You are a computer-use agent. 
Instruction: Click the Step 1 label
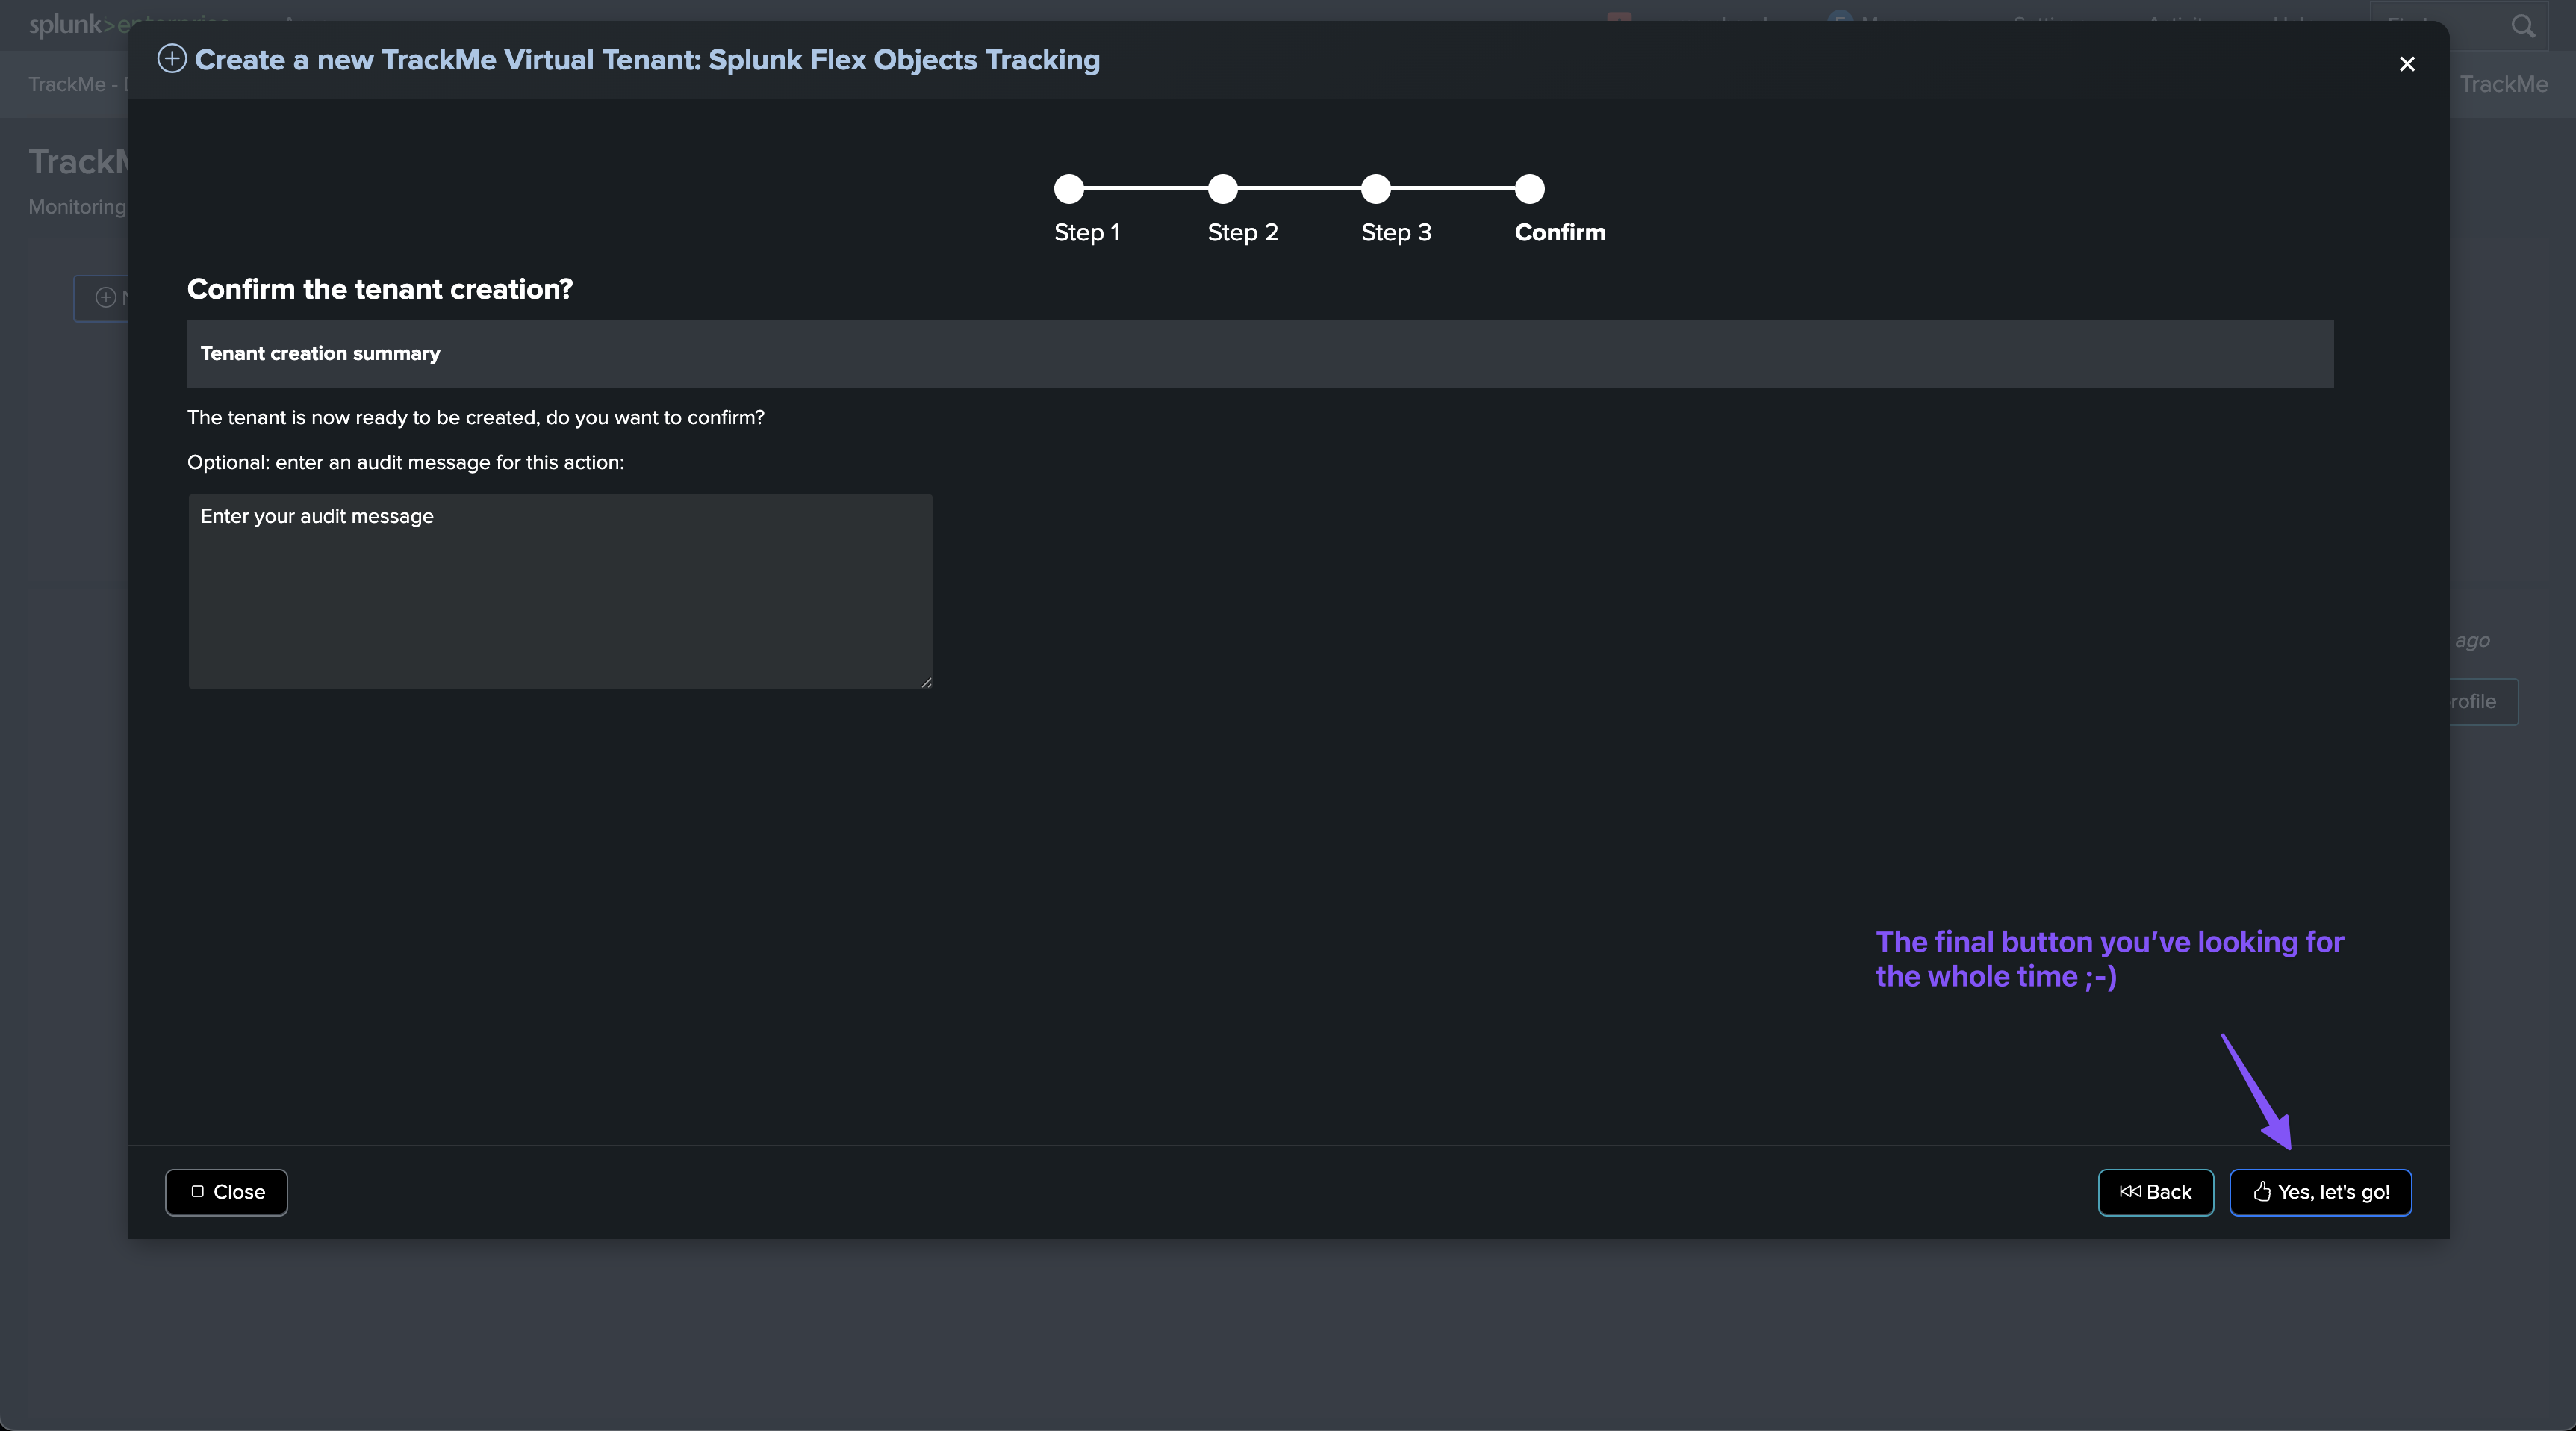(x=1087, y=232)
